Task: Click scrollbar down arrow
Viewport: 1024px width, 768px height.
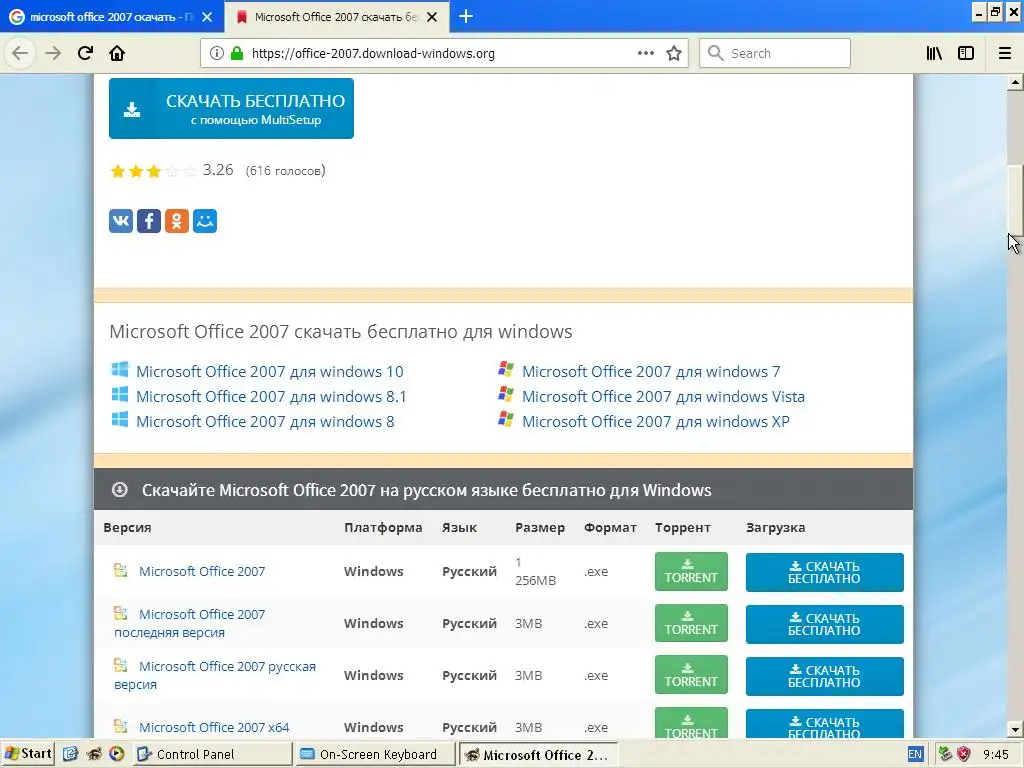Action: pyautogui.click(x=1015, y=729)
